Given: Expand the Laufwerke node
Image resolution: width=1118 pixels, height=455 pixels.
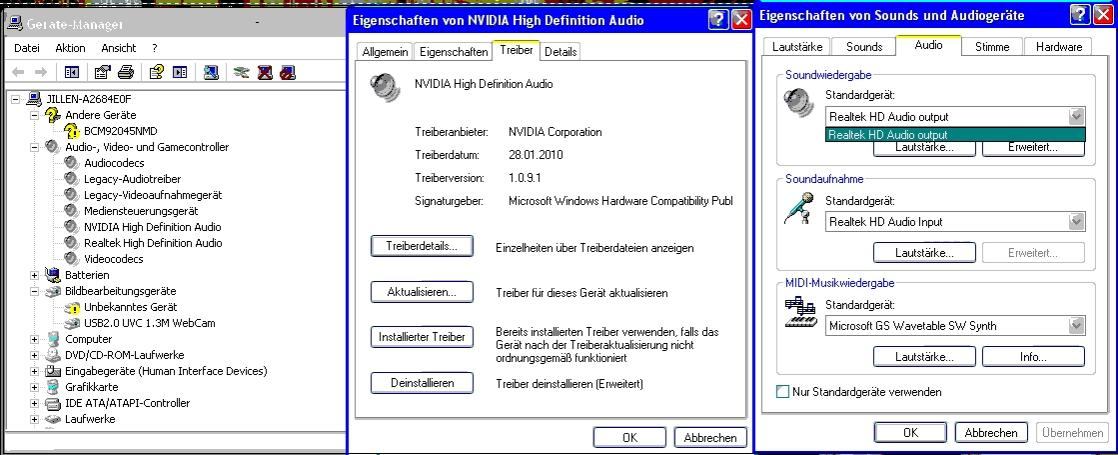Looking at the screenshot, I should tap(34, 419).
